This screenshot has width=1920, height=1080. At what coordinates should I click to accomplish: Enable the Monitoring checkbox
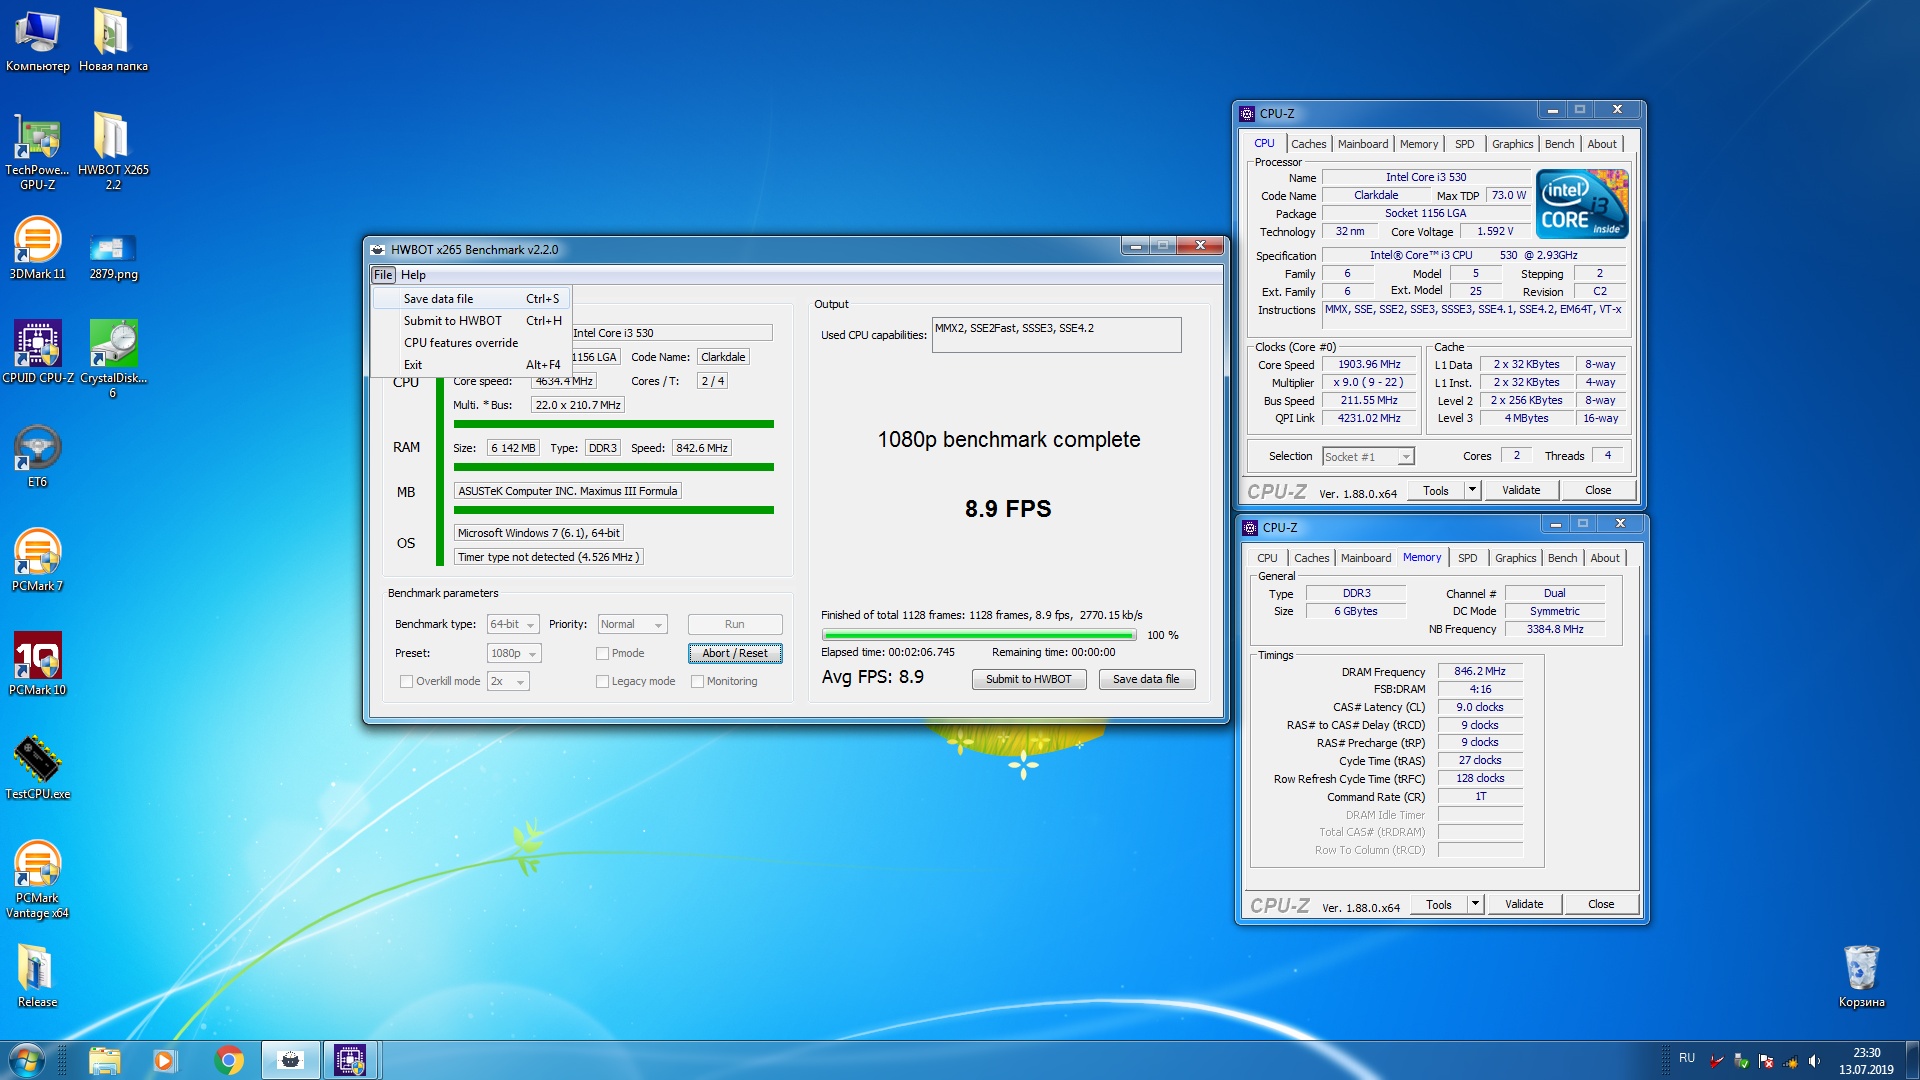coord(697,681)
